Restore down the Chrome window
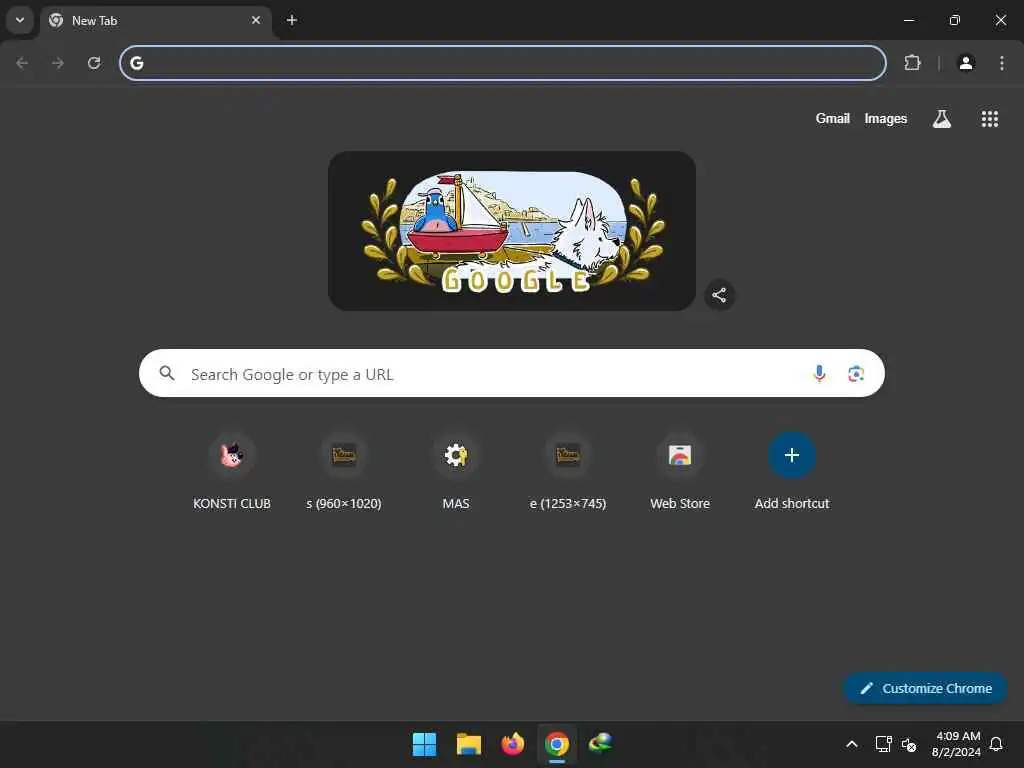 tap(955, 20)
